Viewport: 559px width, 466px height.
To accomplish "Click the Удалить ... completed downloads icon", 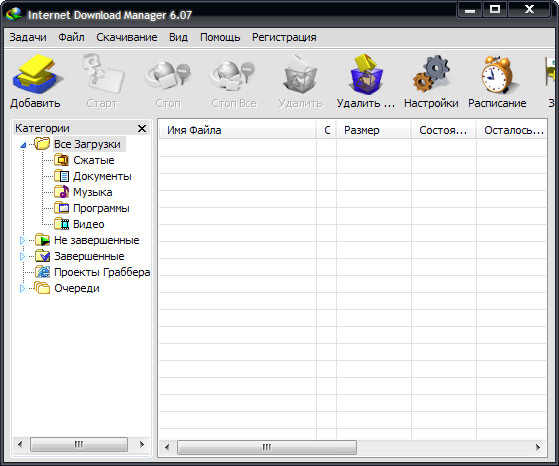I will pos(366,74).
